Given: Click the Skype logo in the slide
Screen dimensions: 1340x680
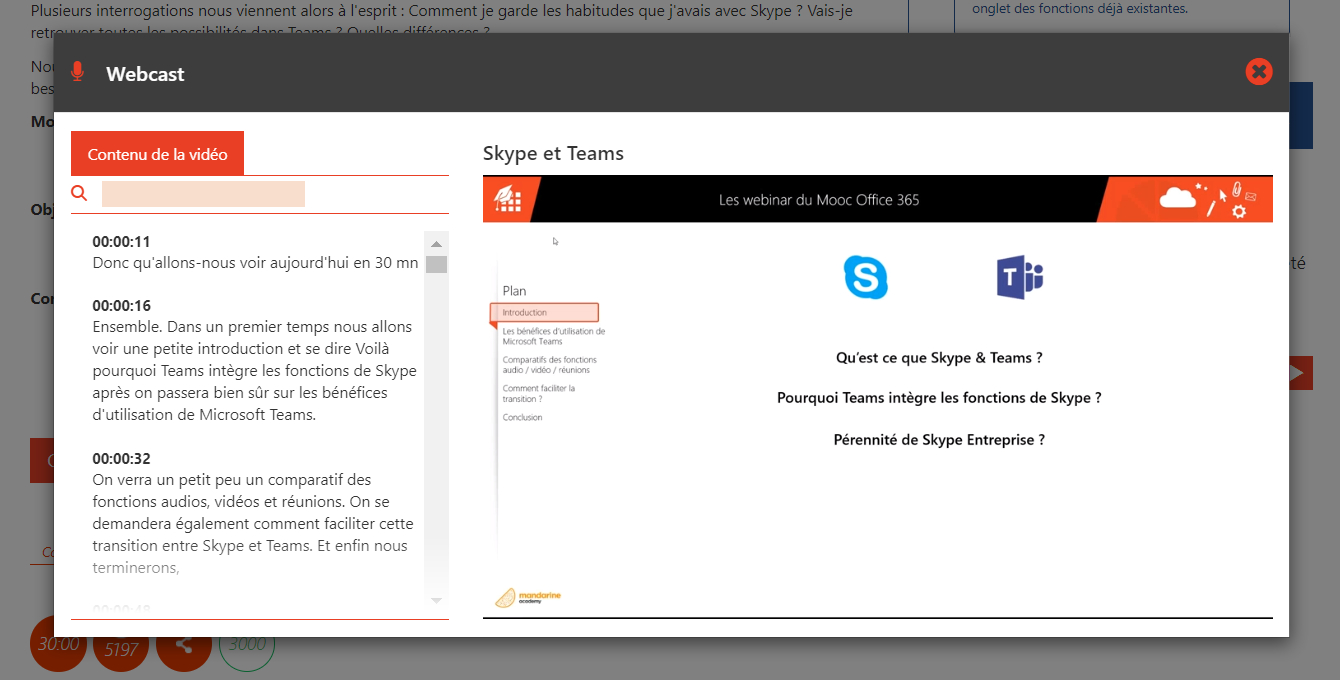Looking at the screenshot, I should coord(865,277).
